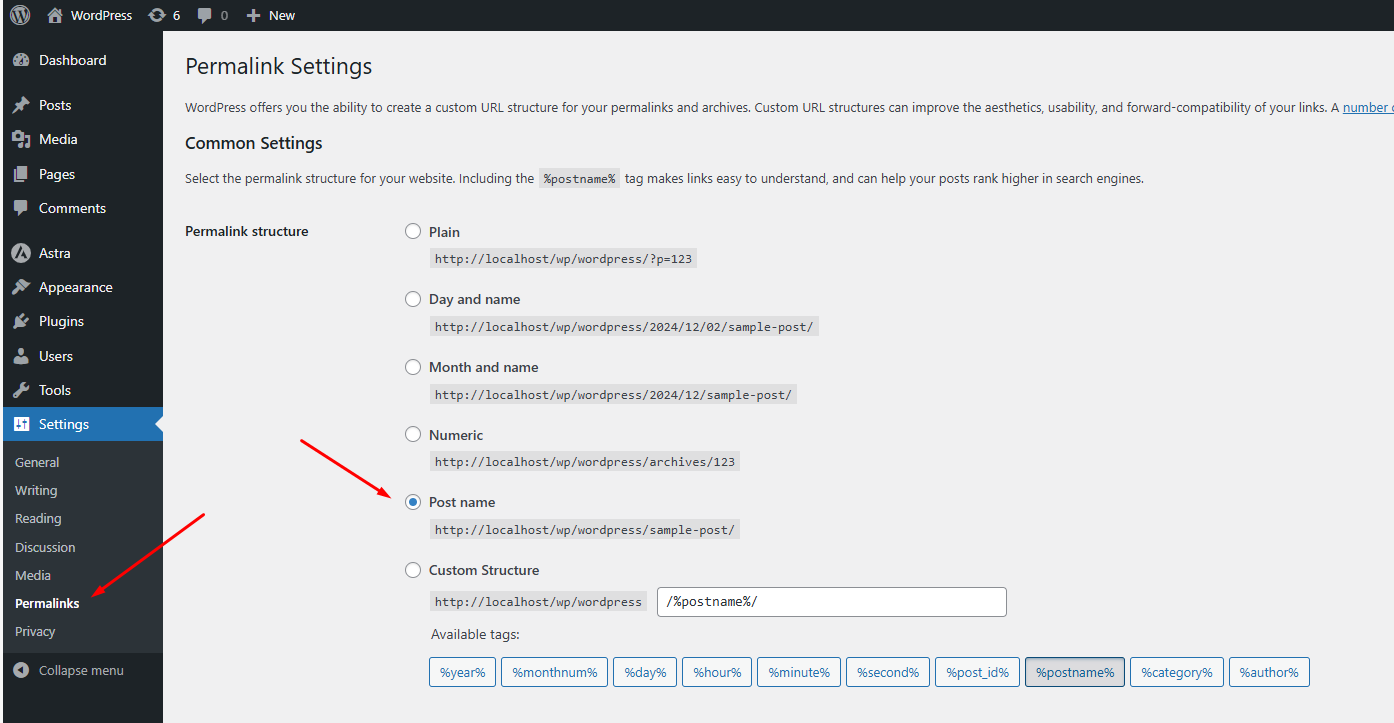Screen dimensions: 1394x723
Task: Open the New content menu in admin bar
Action: pyautogui.click(x=271, y=15)
